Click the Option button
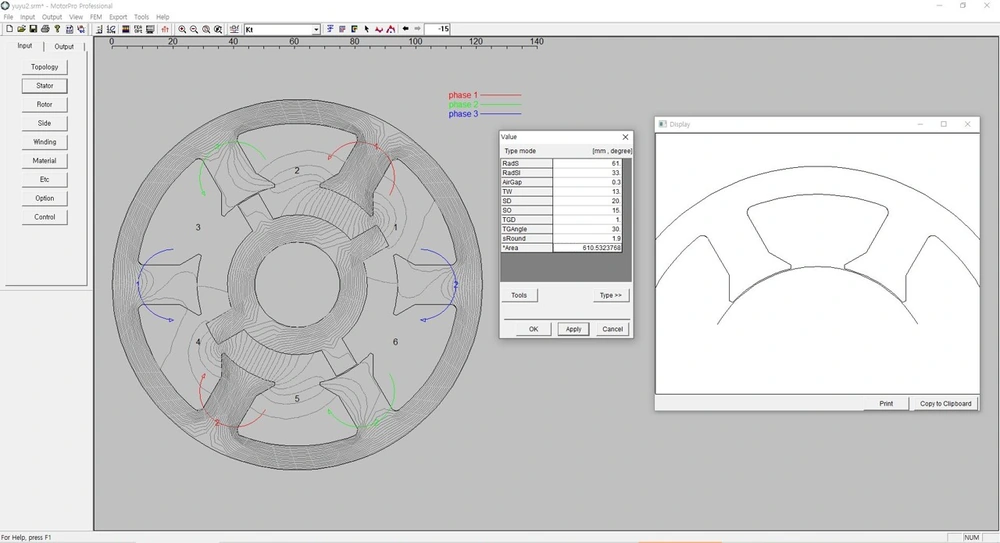 pos(45,198)
